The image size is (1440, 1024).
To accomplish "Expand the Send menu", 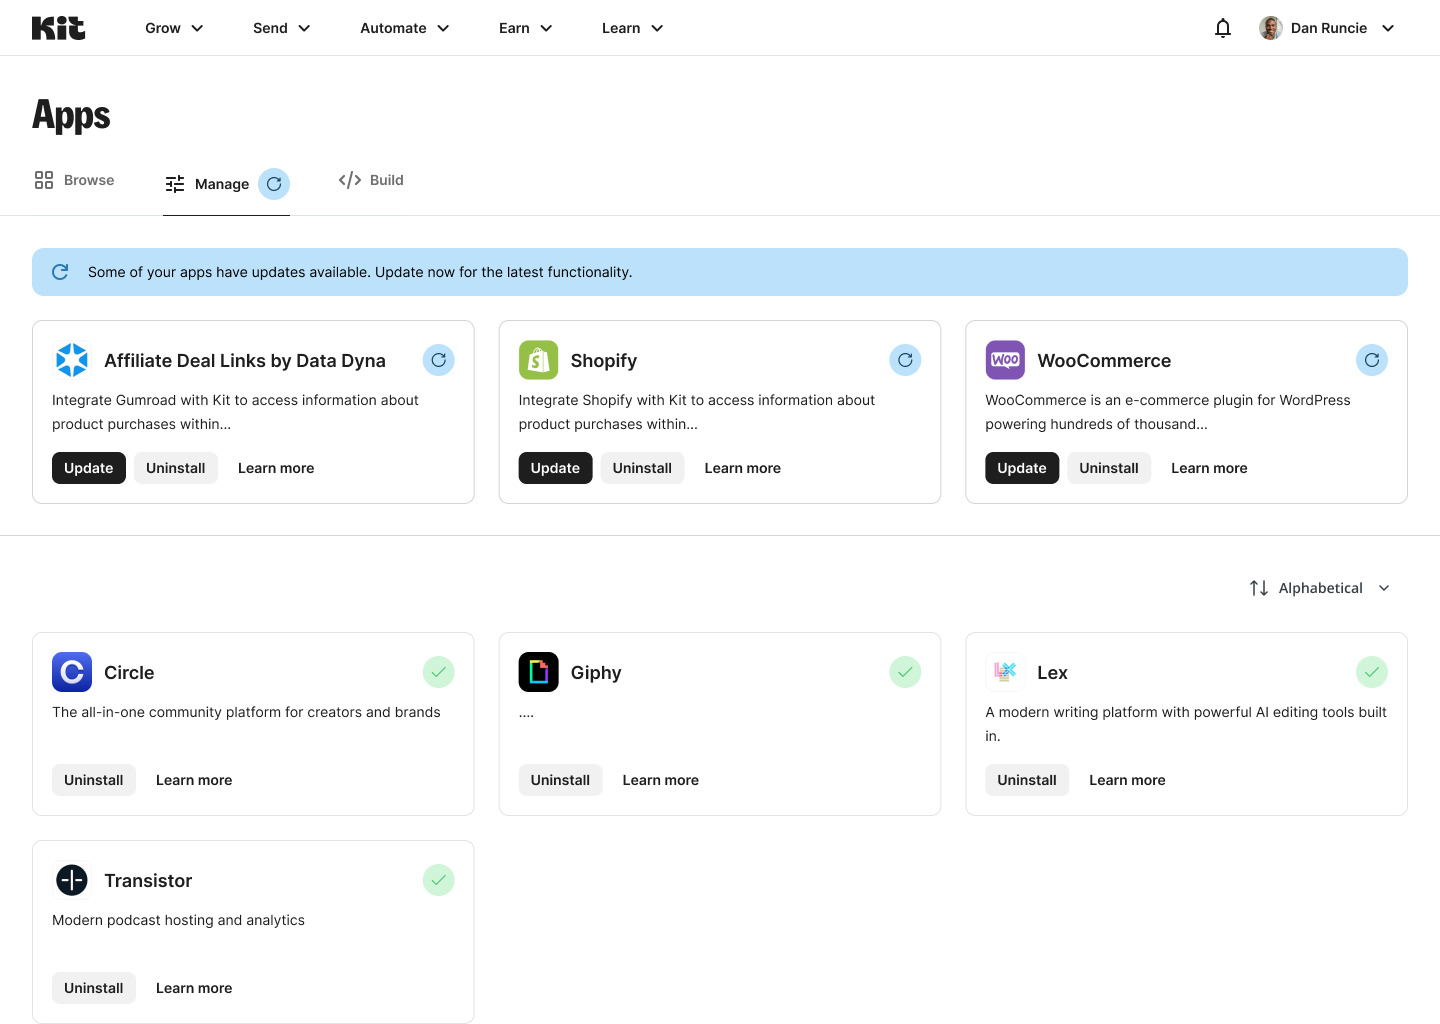I will (x=282, y=28).
